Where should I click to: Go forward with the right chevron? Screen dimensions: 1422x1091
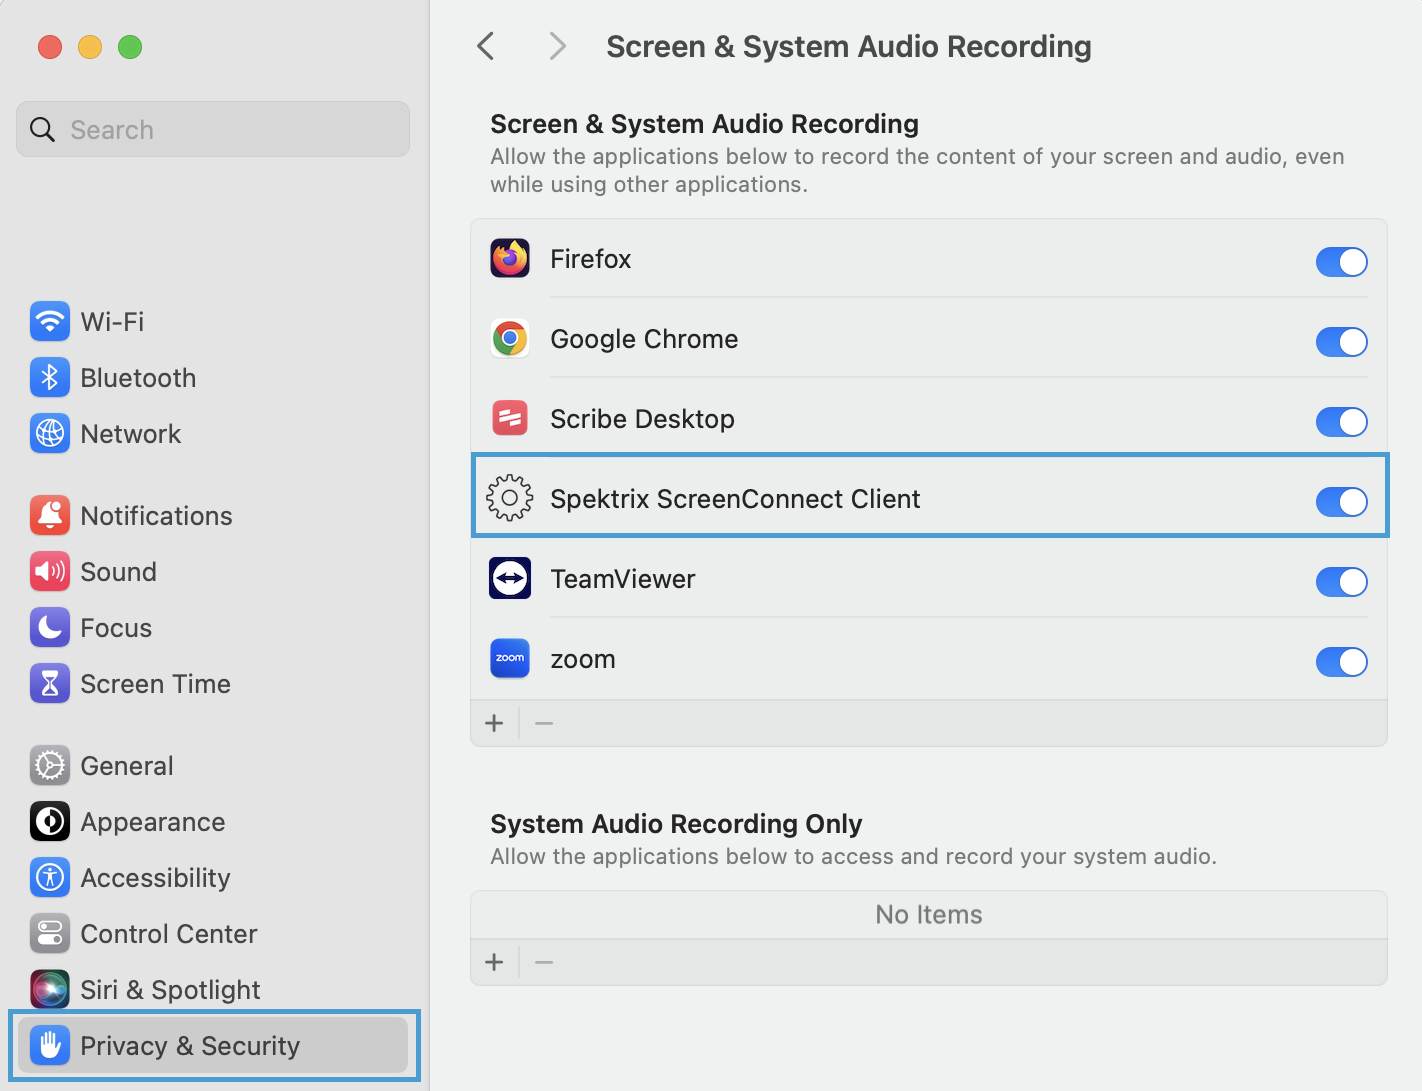click(x=558, y=46)
